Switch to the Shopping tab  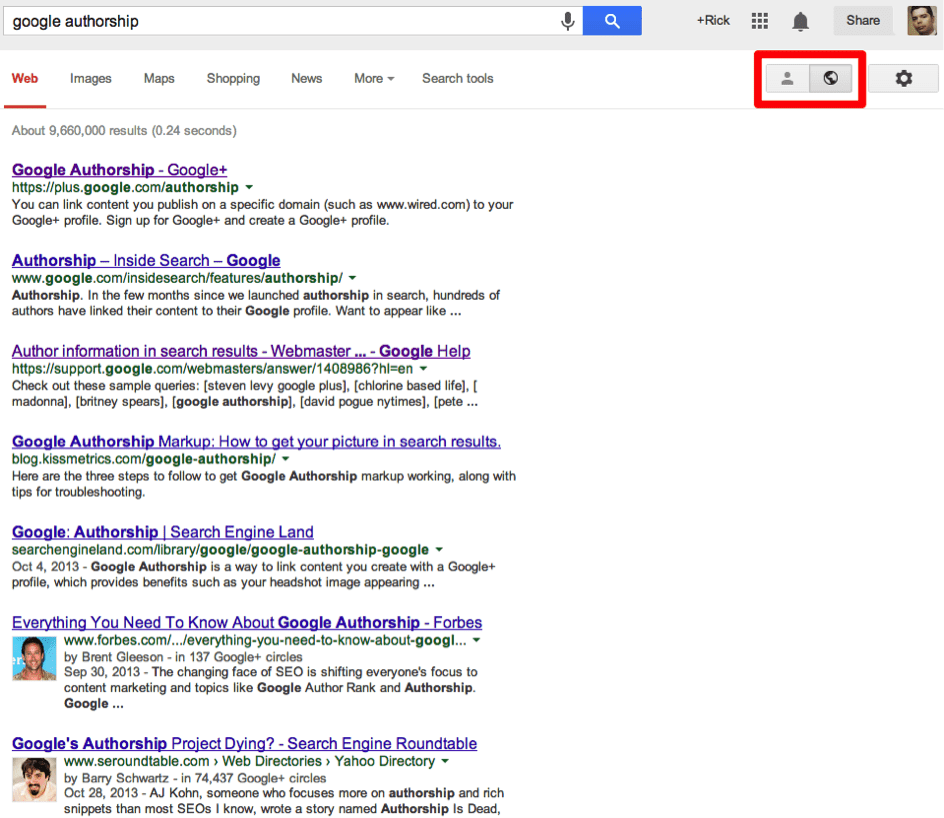pos(233,79)
